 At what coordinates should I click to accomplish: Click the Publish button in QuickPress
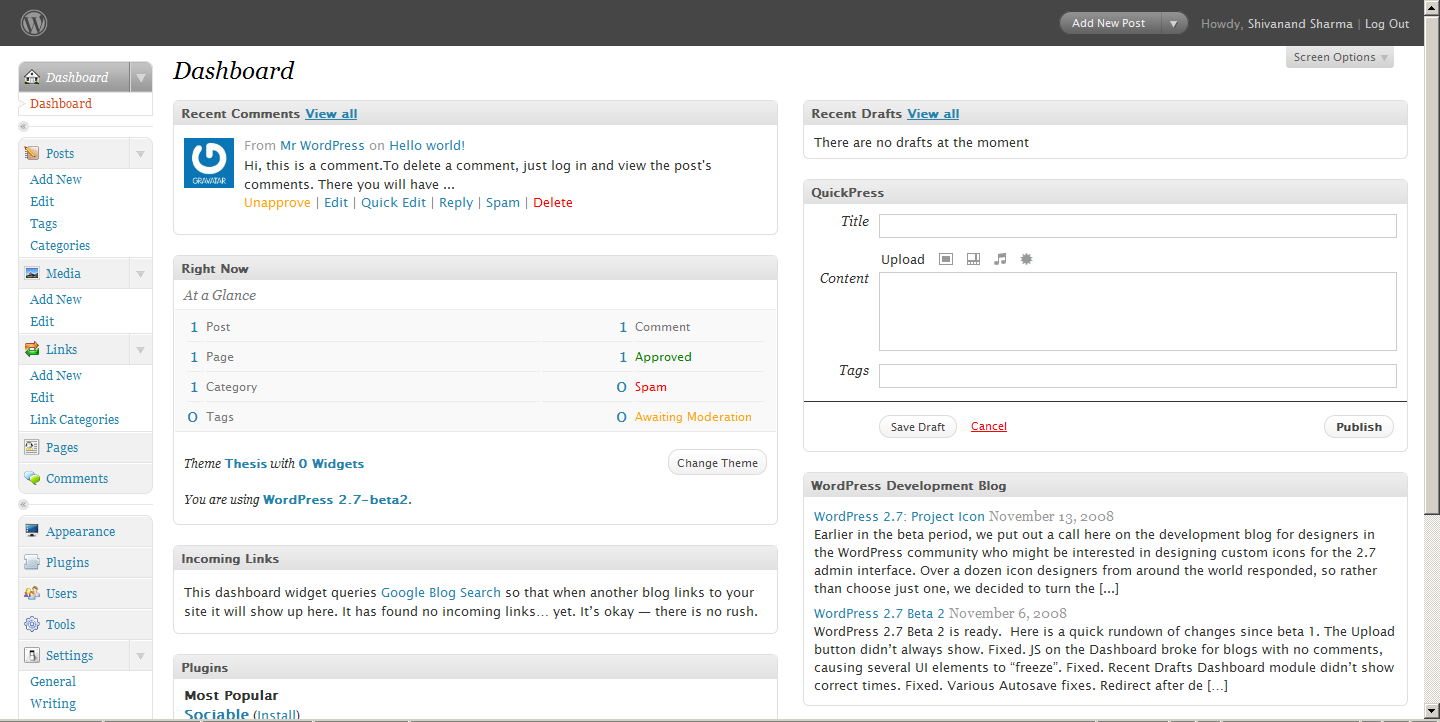pos(1359,427)
